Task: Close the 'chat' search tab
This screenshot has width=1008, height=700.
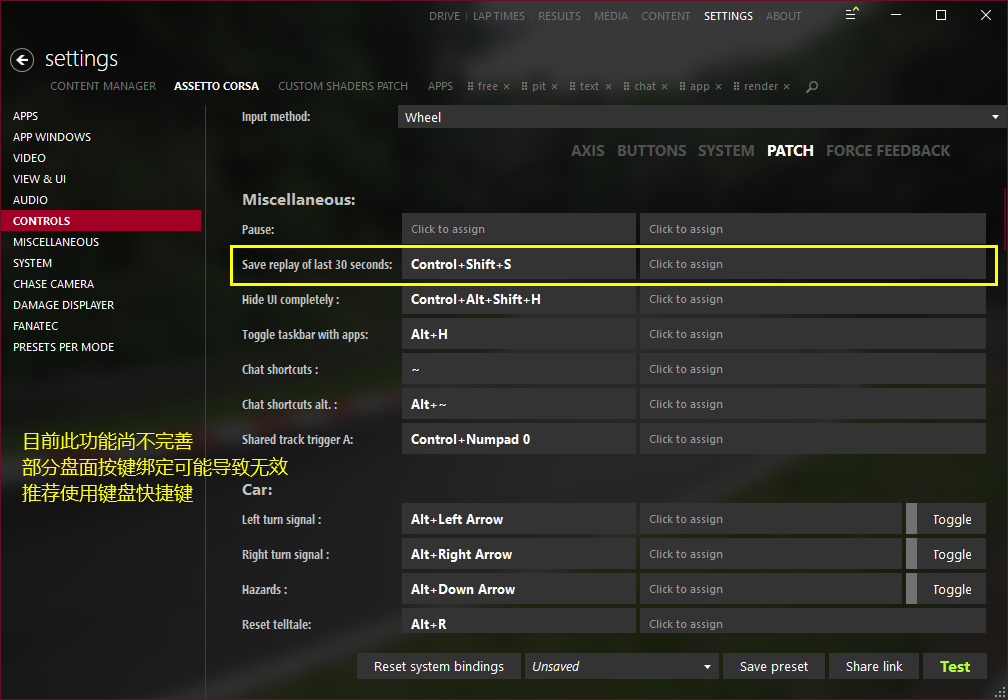Action: click(x=665, y=86)
